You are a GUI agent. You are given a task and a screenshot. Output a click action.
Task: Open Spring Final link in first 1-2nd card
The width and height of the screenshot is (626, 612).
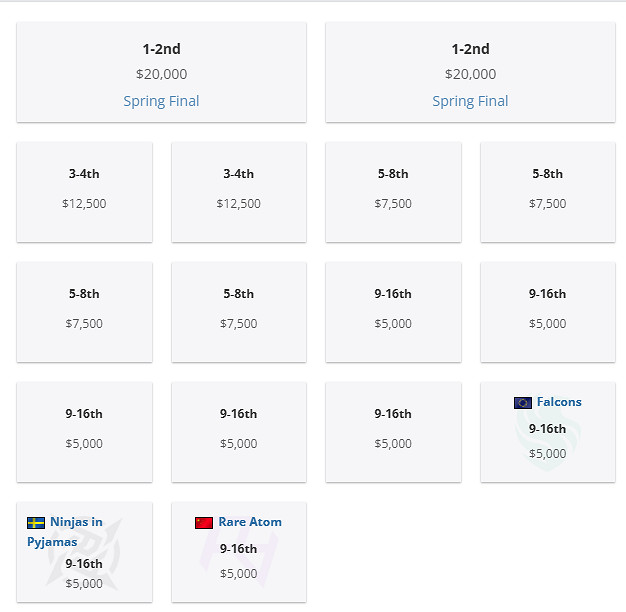click(x=161, y=101)
